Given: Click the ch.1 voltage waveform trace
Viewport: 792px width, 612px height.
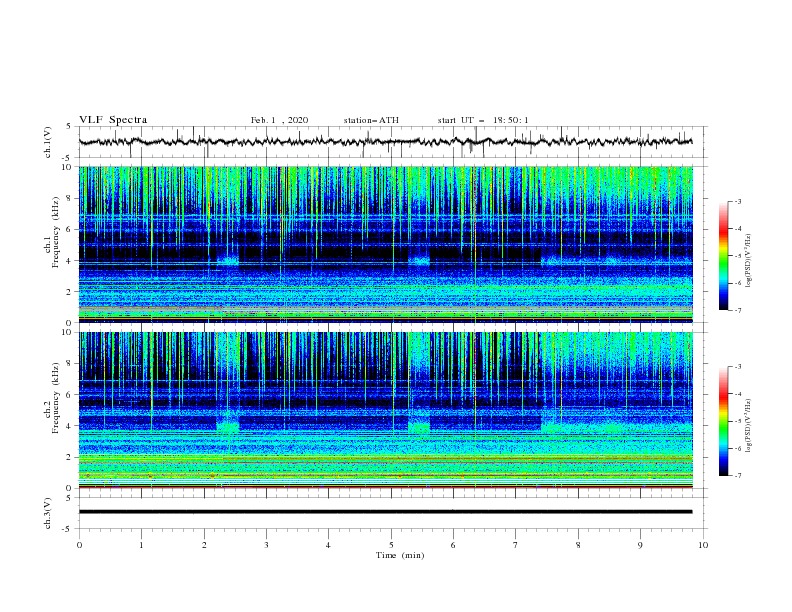Looking at the screenshot, I should point(385,142).
